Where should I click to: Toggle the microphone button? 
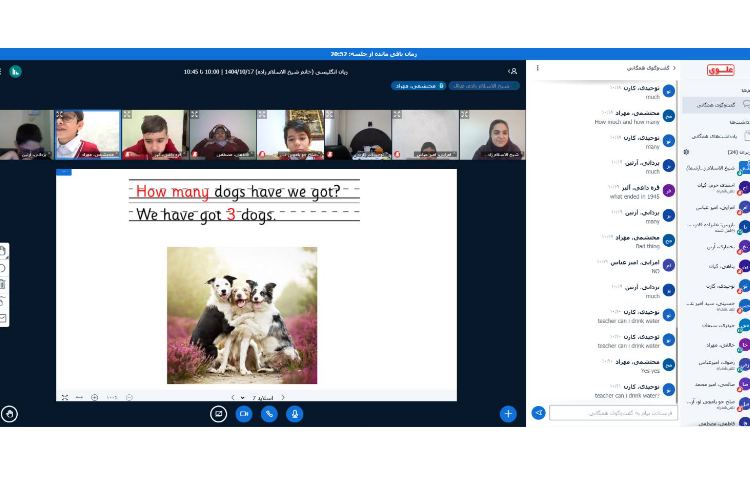pyautogui.click(x=294, y=413)
